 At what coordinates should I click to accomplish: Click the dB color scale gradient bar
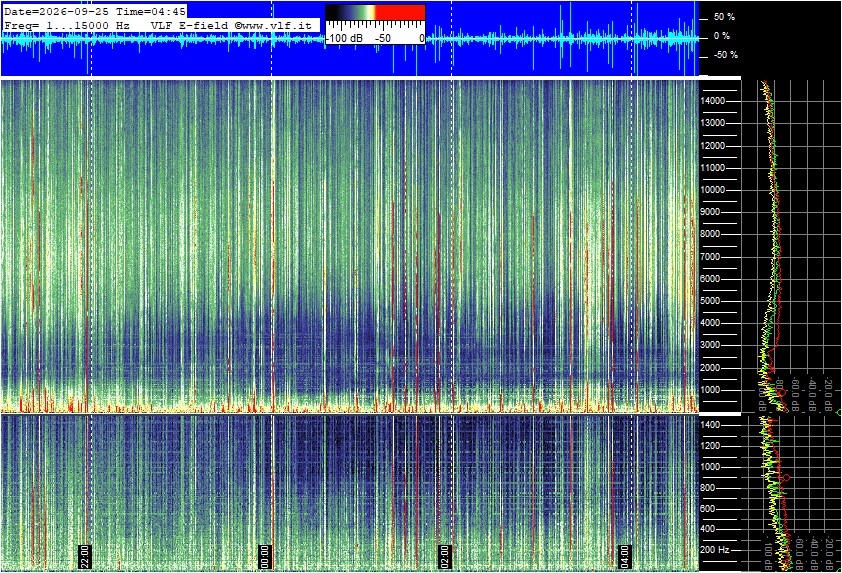click(x=375, y=13)
